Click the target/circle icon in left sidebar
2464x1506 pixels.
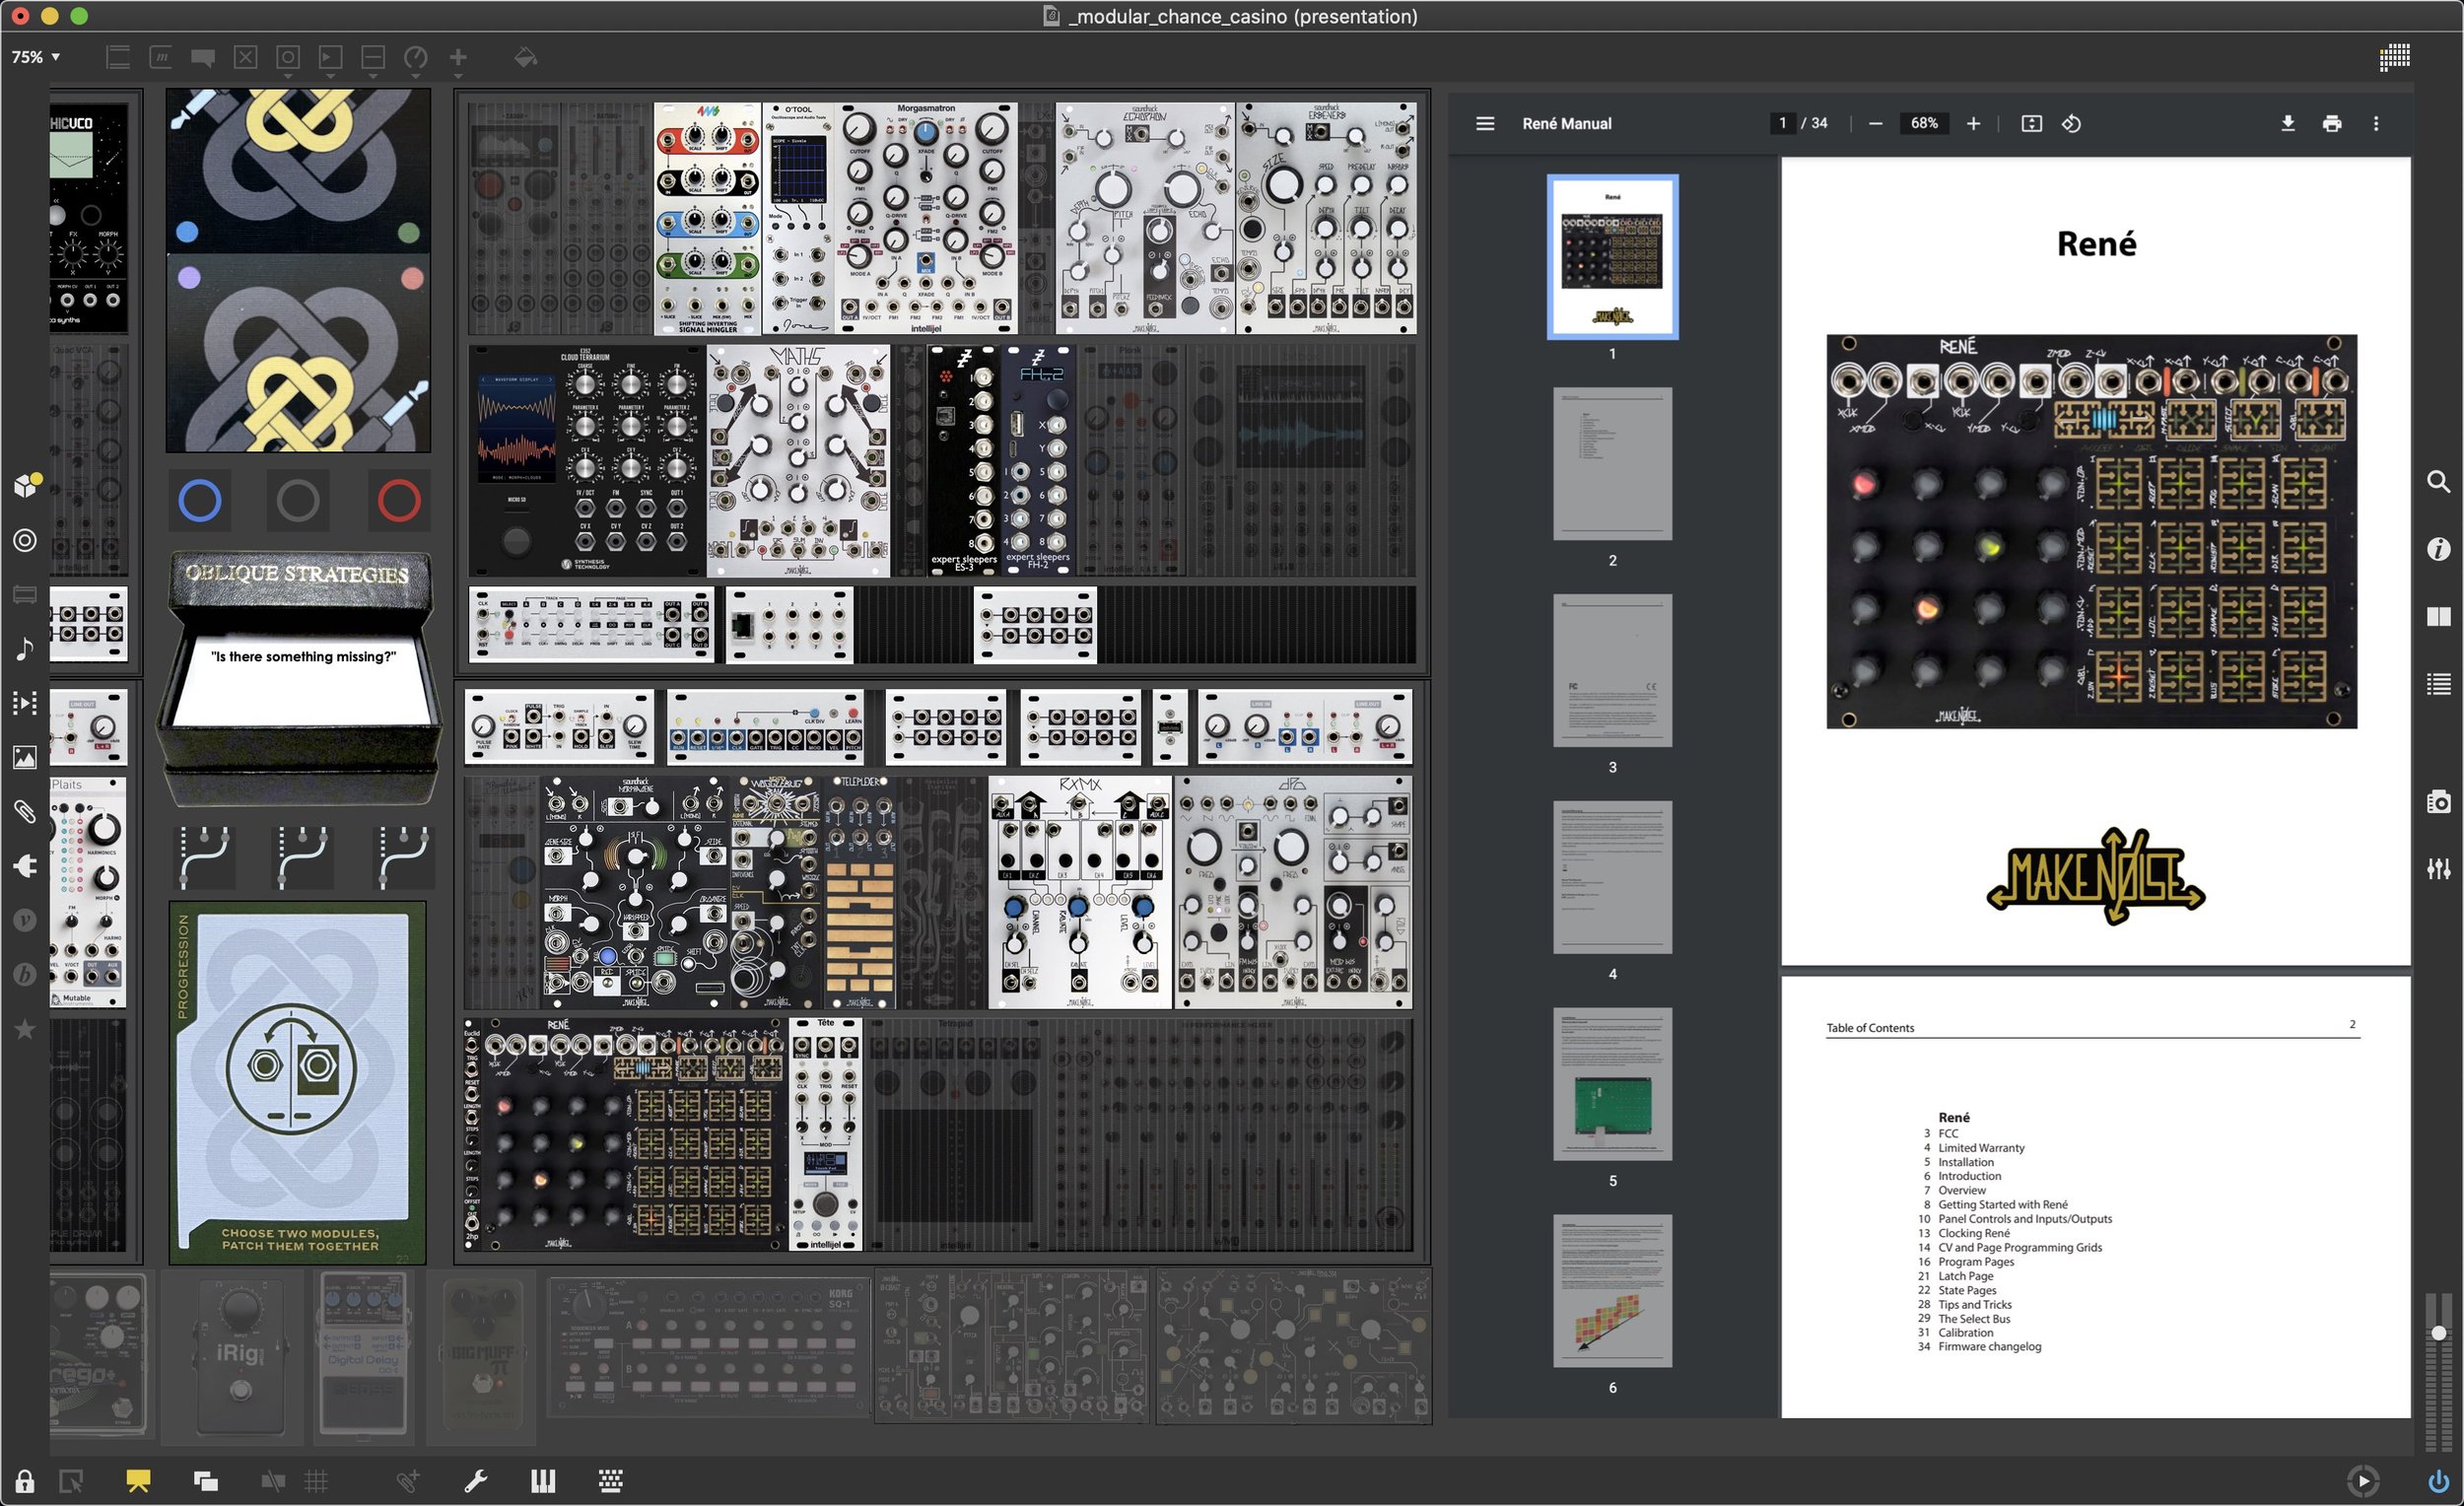tap(25, 541)
